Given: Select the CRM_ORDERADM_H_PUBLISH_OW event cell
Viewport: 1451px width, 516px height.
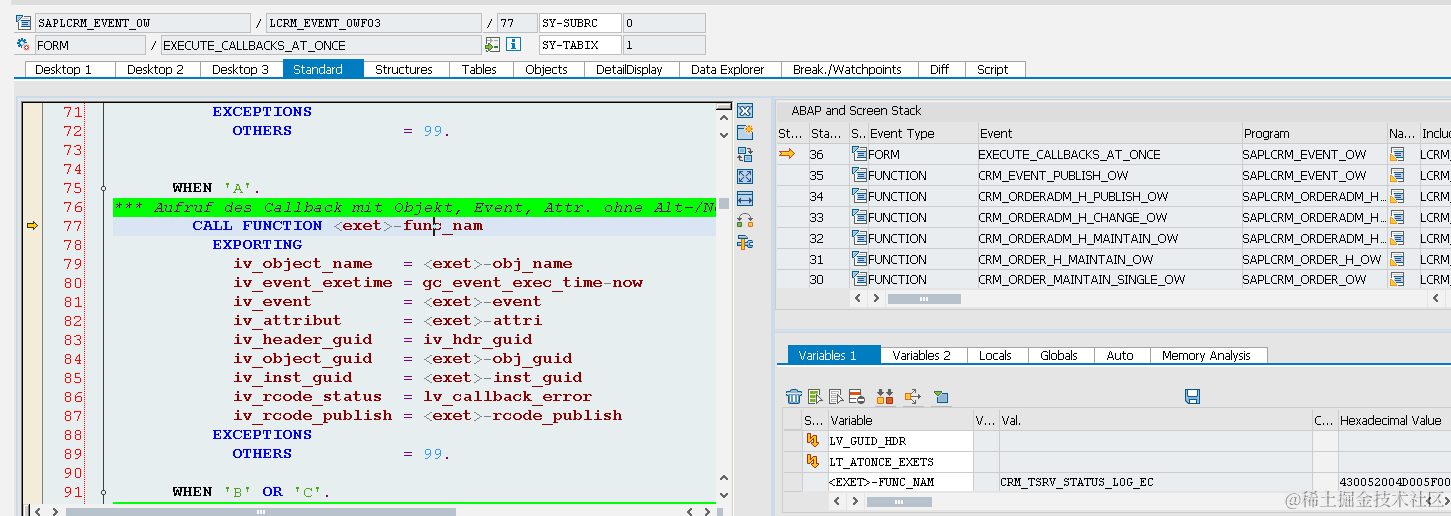Looking at the screenshot, I should pyautogui.click(x=1108, y=196).
